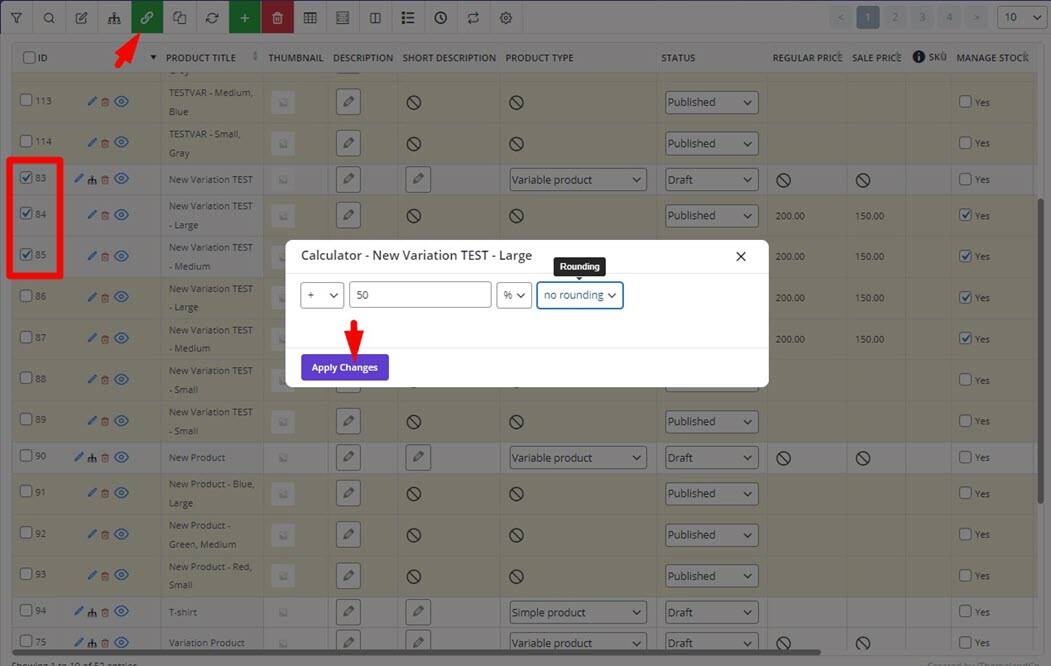The width and height of the screenshot is (1051, 666).
Task: Tick the select-all checkbox in header
Action: (29, 57)
